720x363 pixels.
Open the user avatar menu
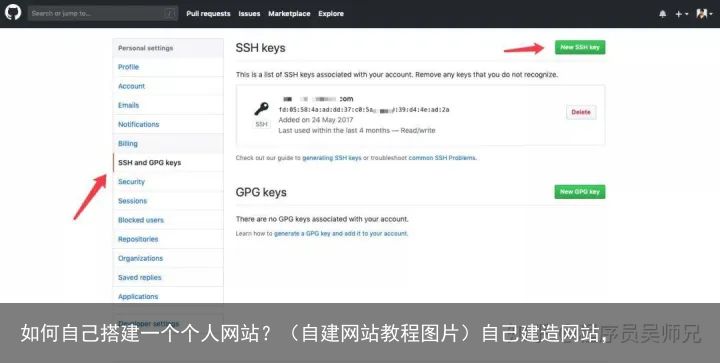704,14
